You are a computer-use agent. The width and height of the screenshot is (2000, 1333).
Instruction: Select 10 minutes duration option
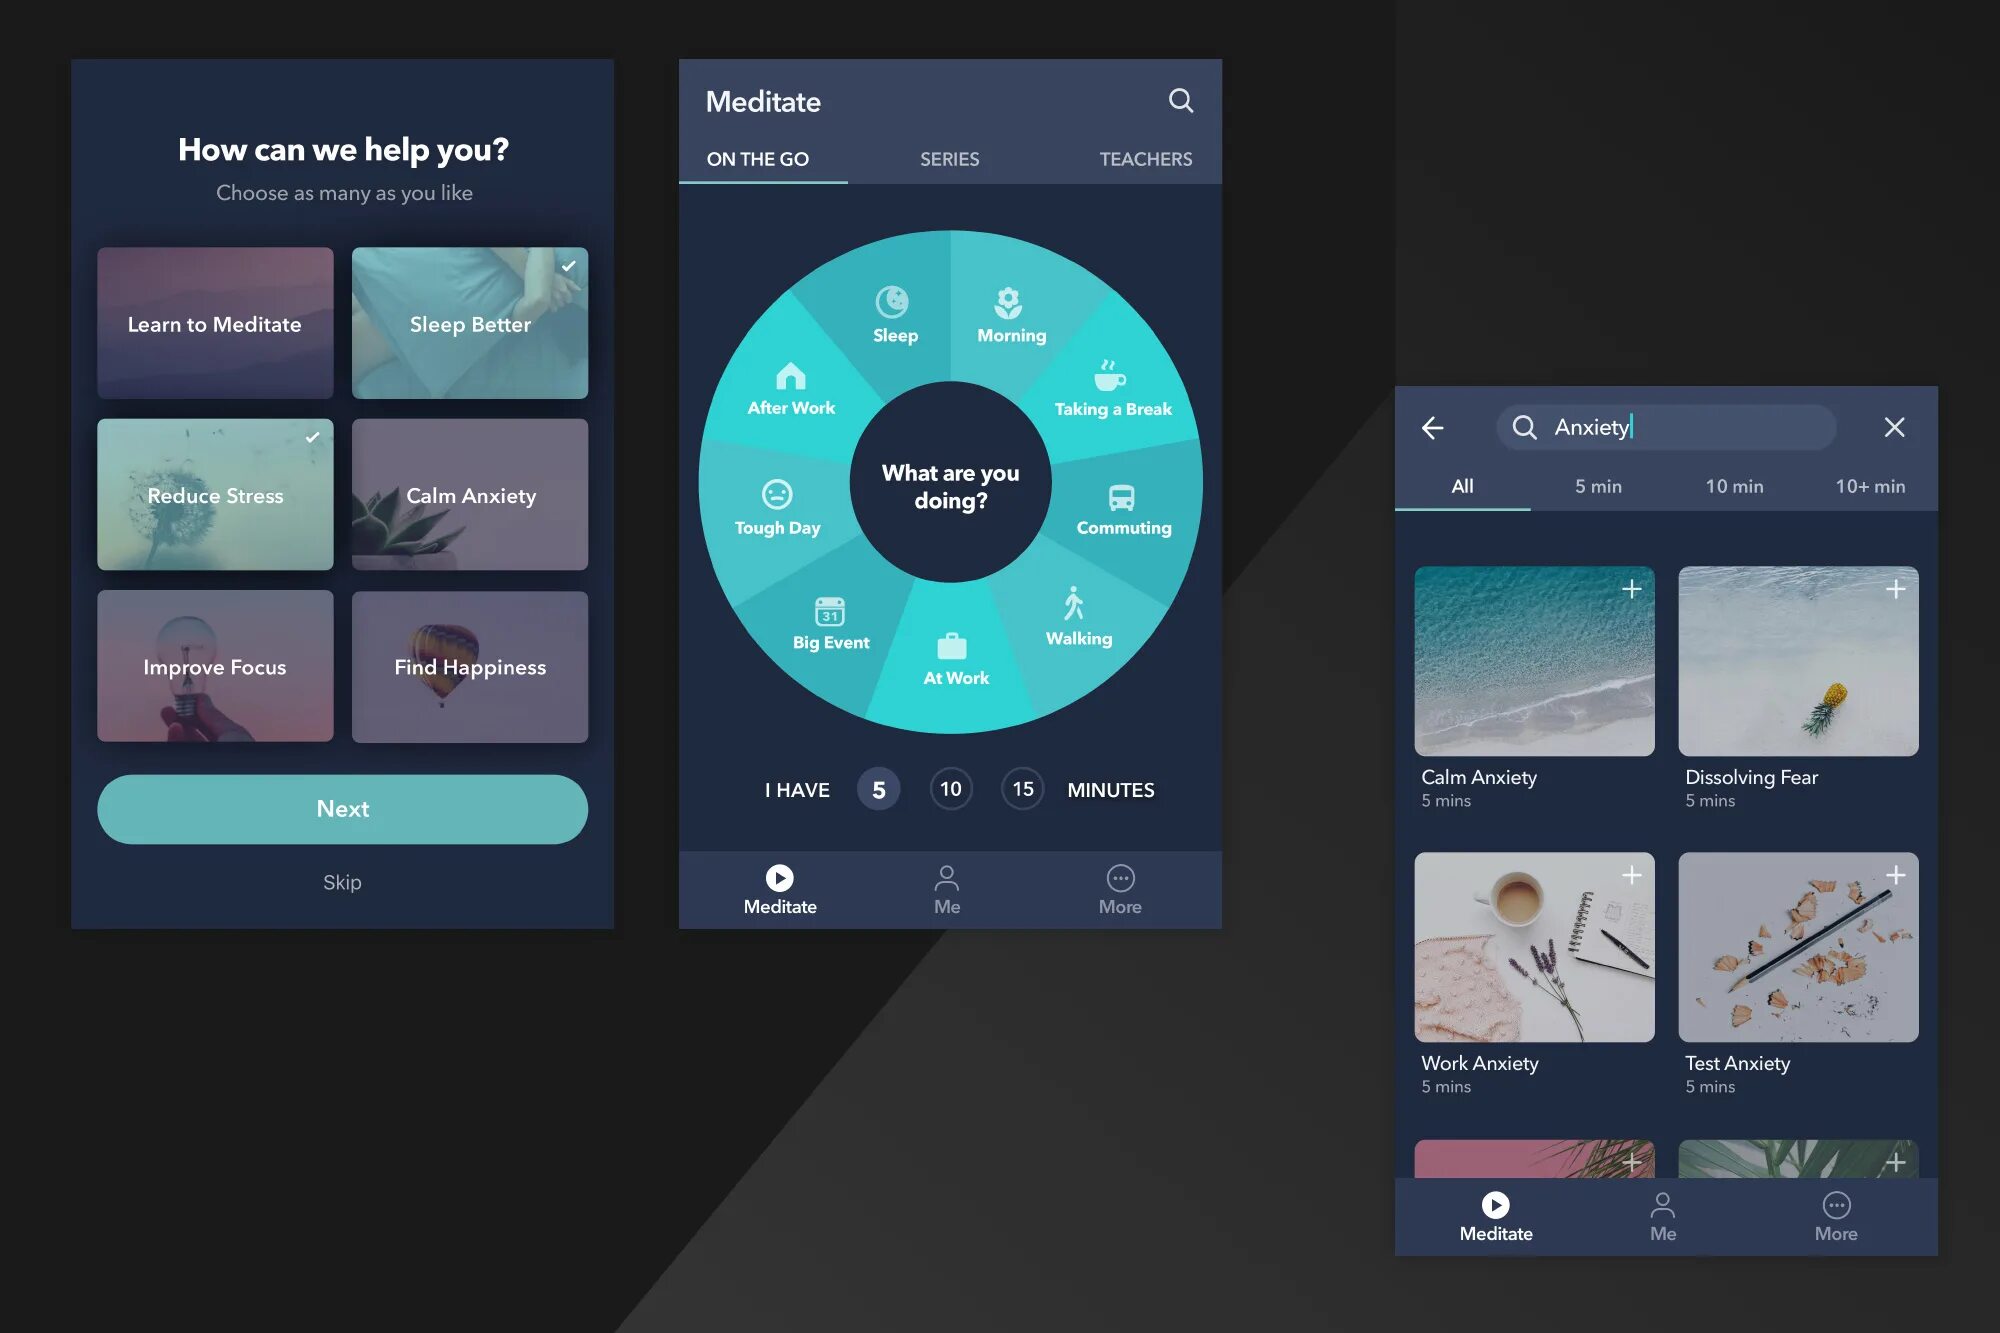[x=950, y=787]
